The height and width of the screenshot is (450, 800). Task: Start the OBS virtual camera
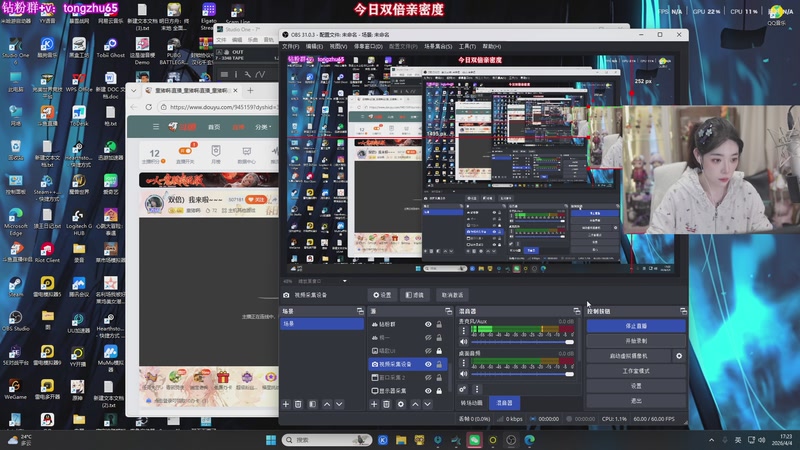click(x=629, y=356)
